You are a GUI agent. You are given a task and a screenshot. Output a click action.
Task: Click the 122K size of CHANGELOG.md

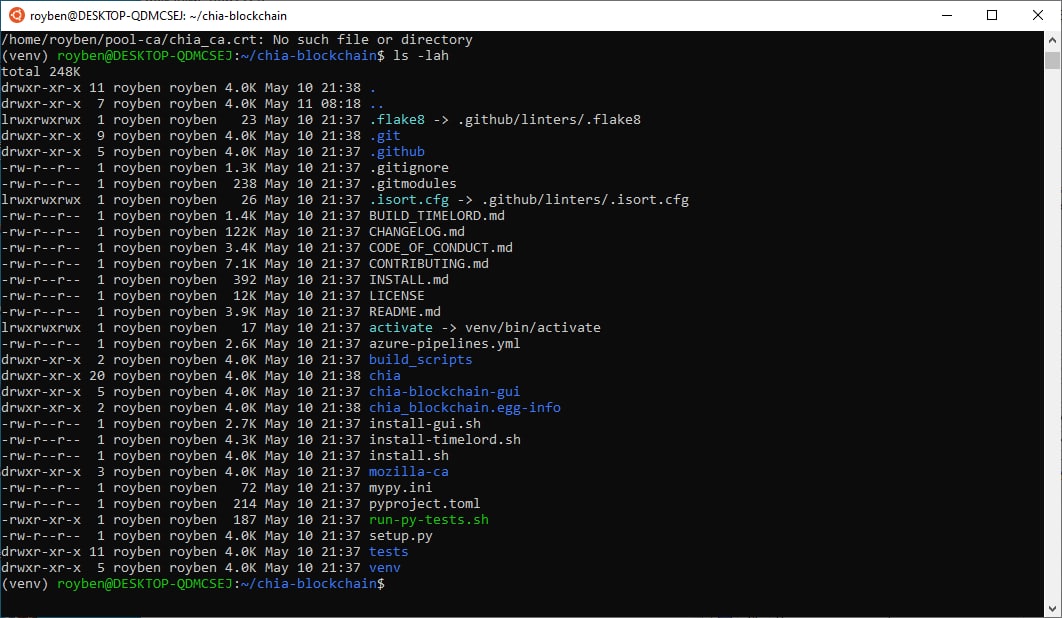click(240, 232)
